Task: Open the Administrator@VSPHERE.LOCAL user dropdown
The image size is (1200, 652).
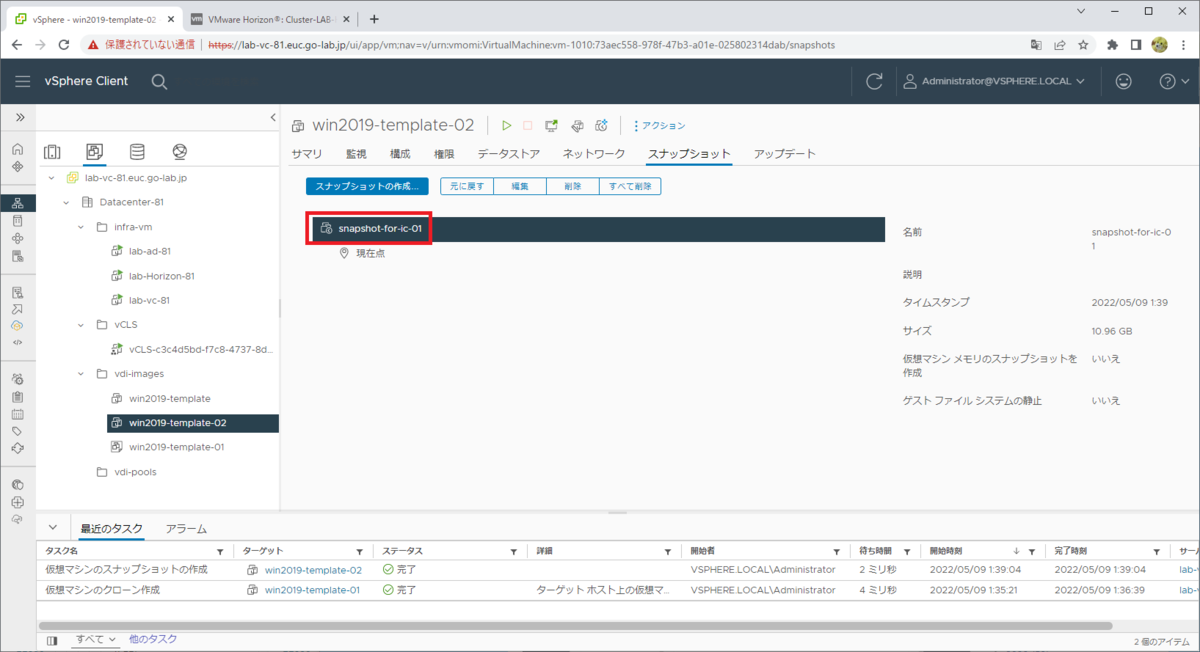Action: pos(994,81)
